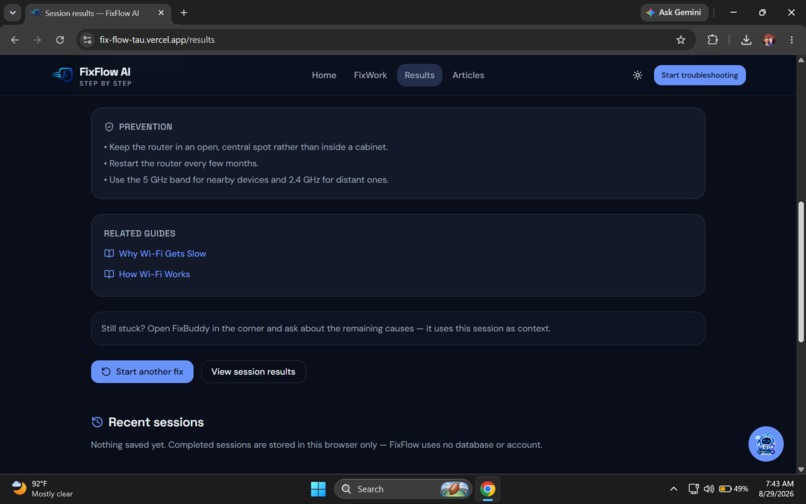Click the browser back arrow
Image resolution: width=806 pixels, height=504 pixels.
tap(14, 40)
